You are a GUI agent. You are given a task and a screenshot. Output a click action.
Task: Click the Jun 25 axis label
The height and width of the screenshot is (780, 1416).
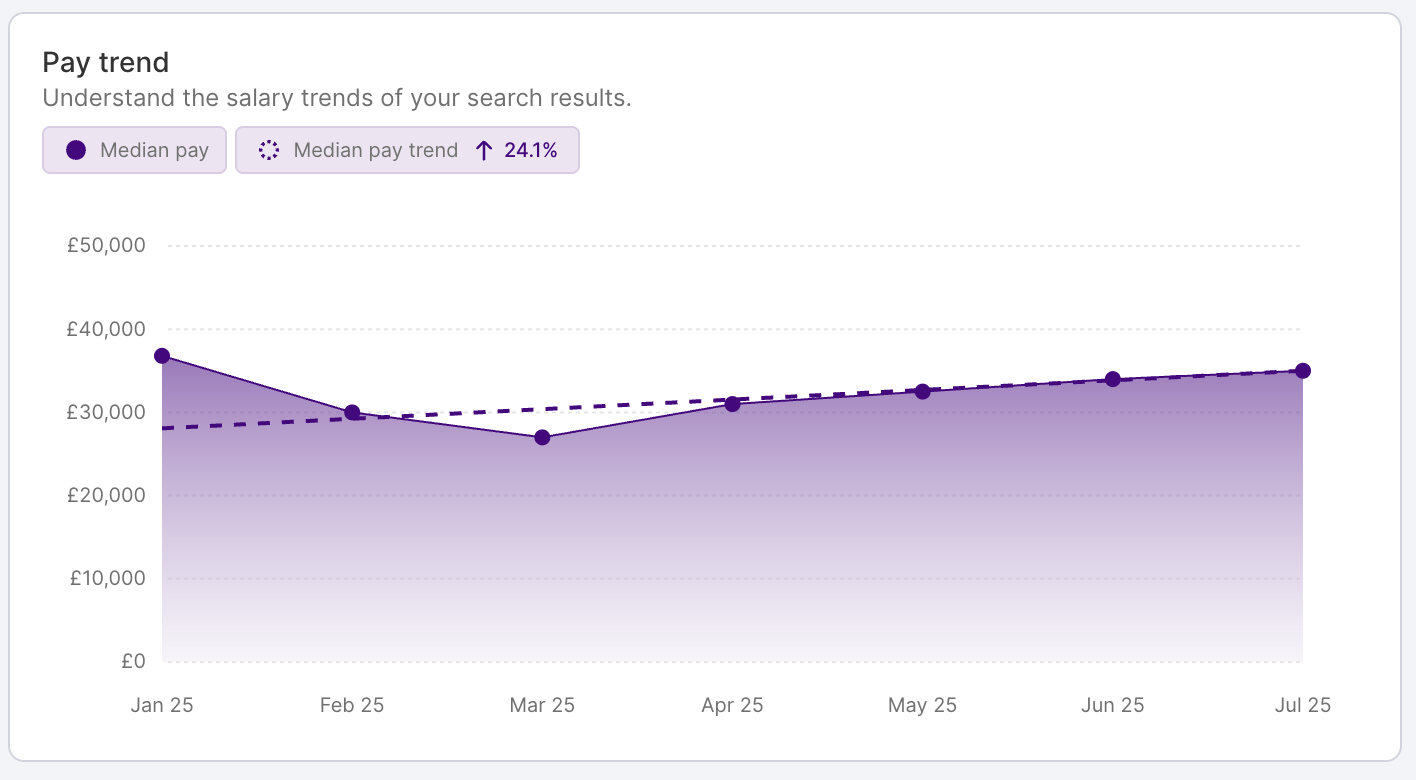pyautogui.click(x=1112, y=705)
